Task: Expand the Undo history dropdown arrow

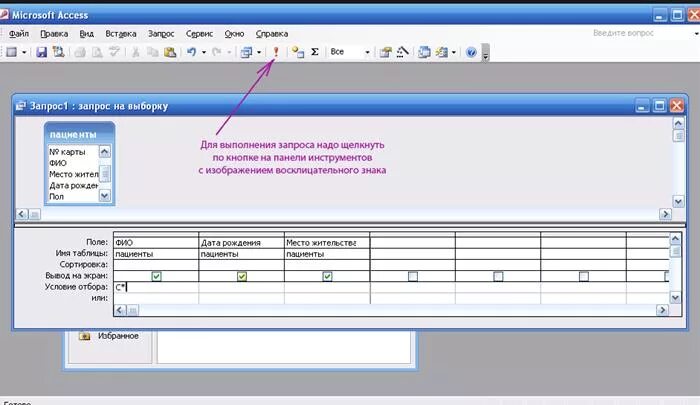Action: point(204,52)
